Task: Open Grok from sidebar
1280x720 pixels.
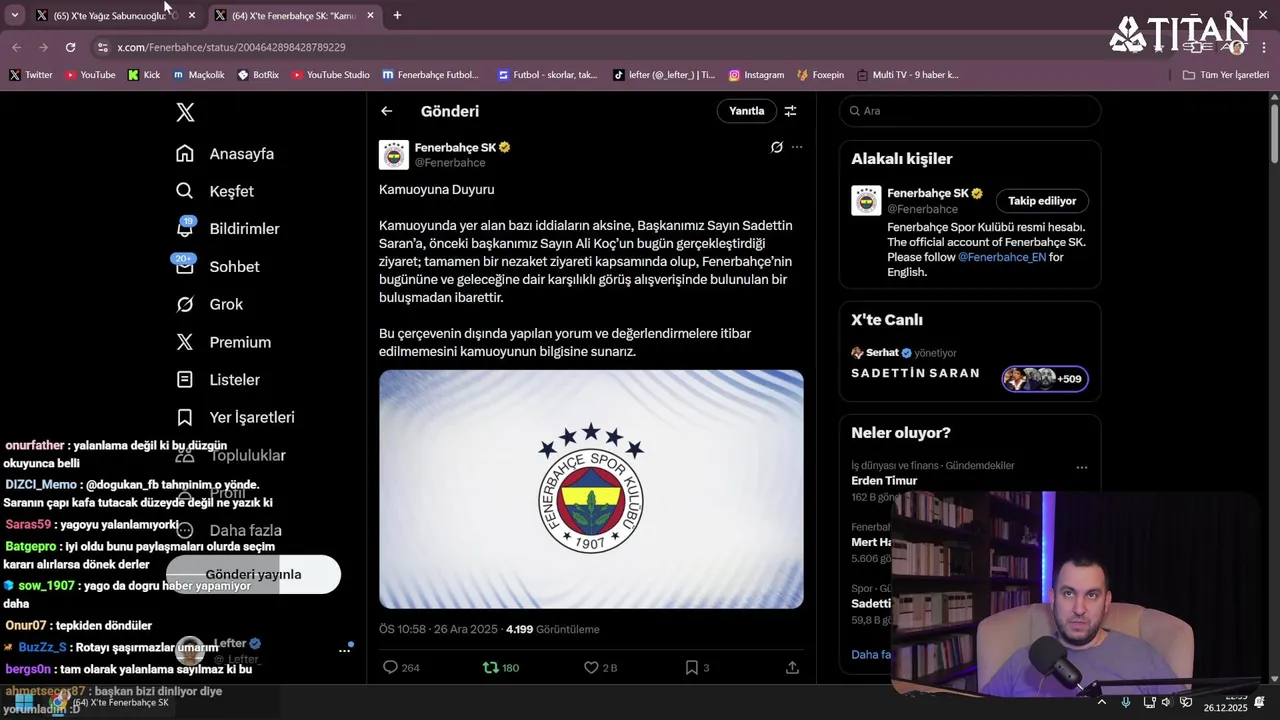Action: point(209,304)
